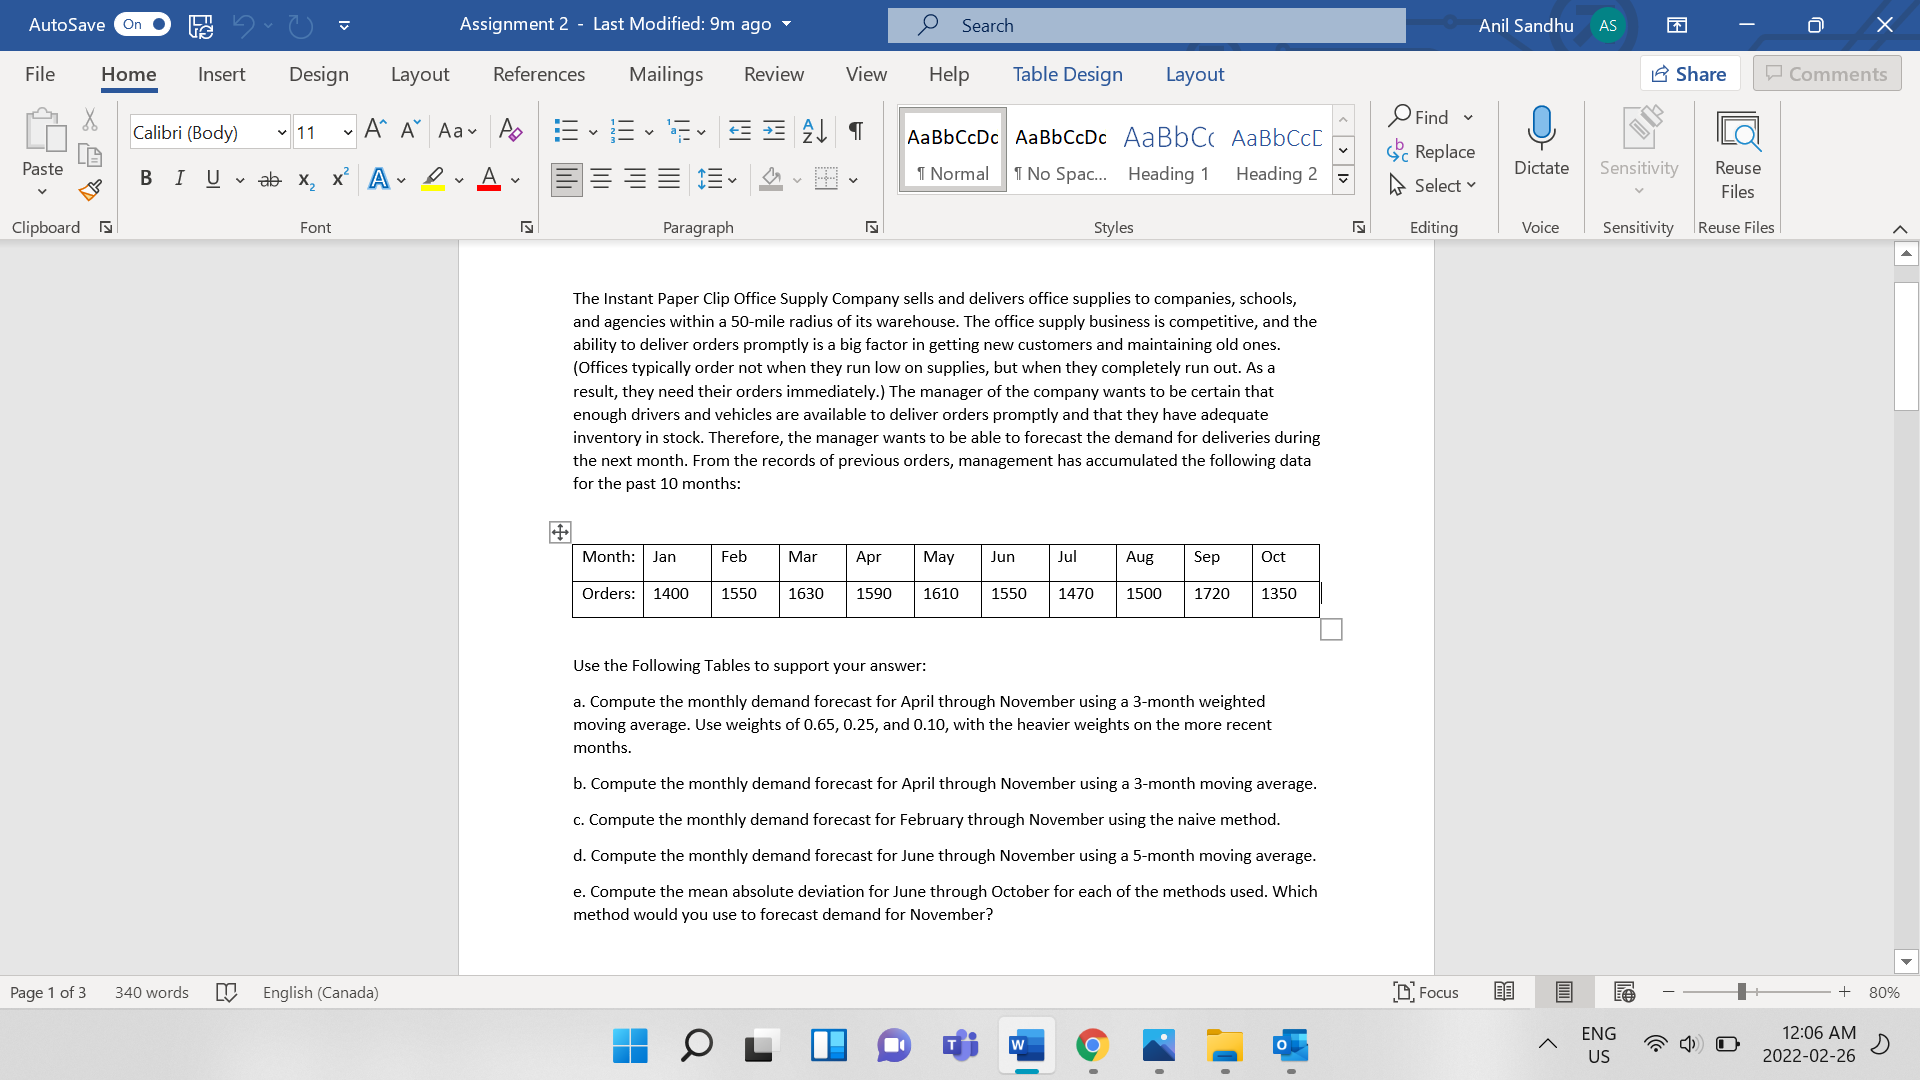Center-align the paragraph
Screen dimensions: 1920x1080
click(601, 178)
